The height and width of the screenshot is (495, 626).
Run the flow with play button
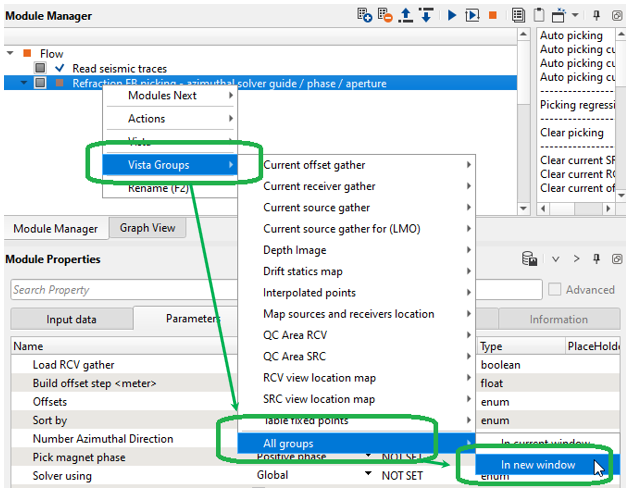tap(452, 15)
